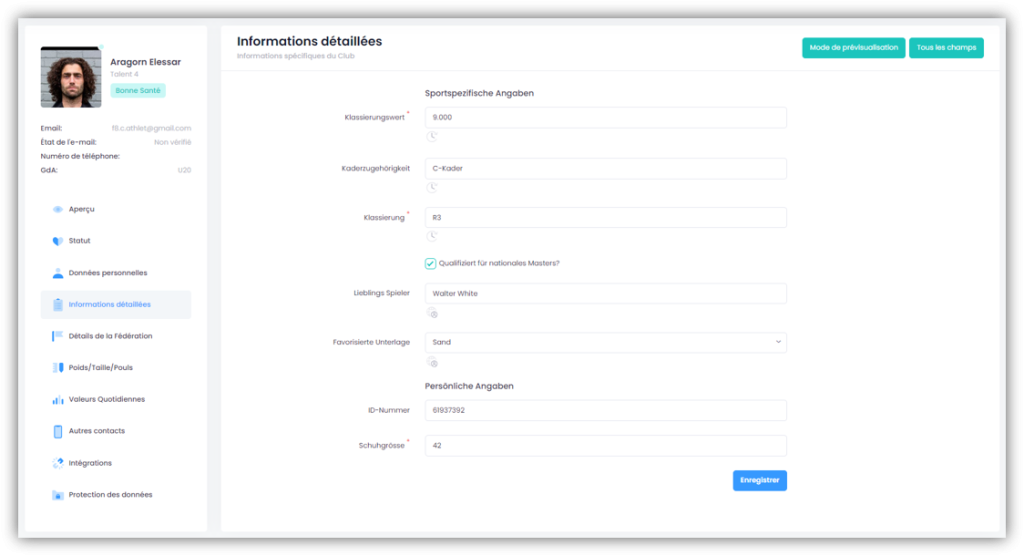Click the history clock icon under Klassierungswert
Viewport: 1024px width, 556px height.
[x=432, y=136]
